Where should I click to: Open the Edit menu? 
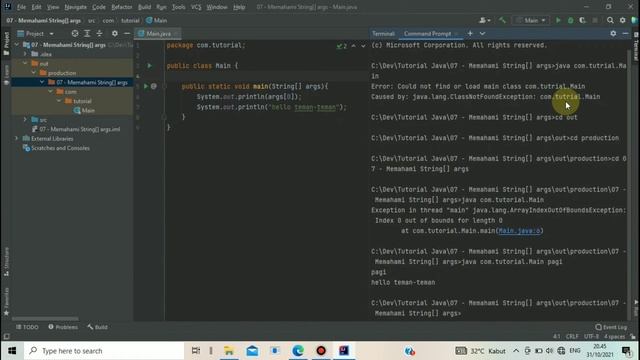[36, 7]
